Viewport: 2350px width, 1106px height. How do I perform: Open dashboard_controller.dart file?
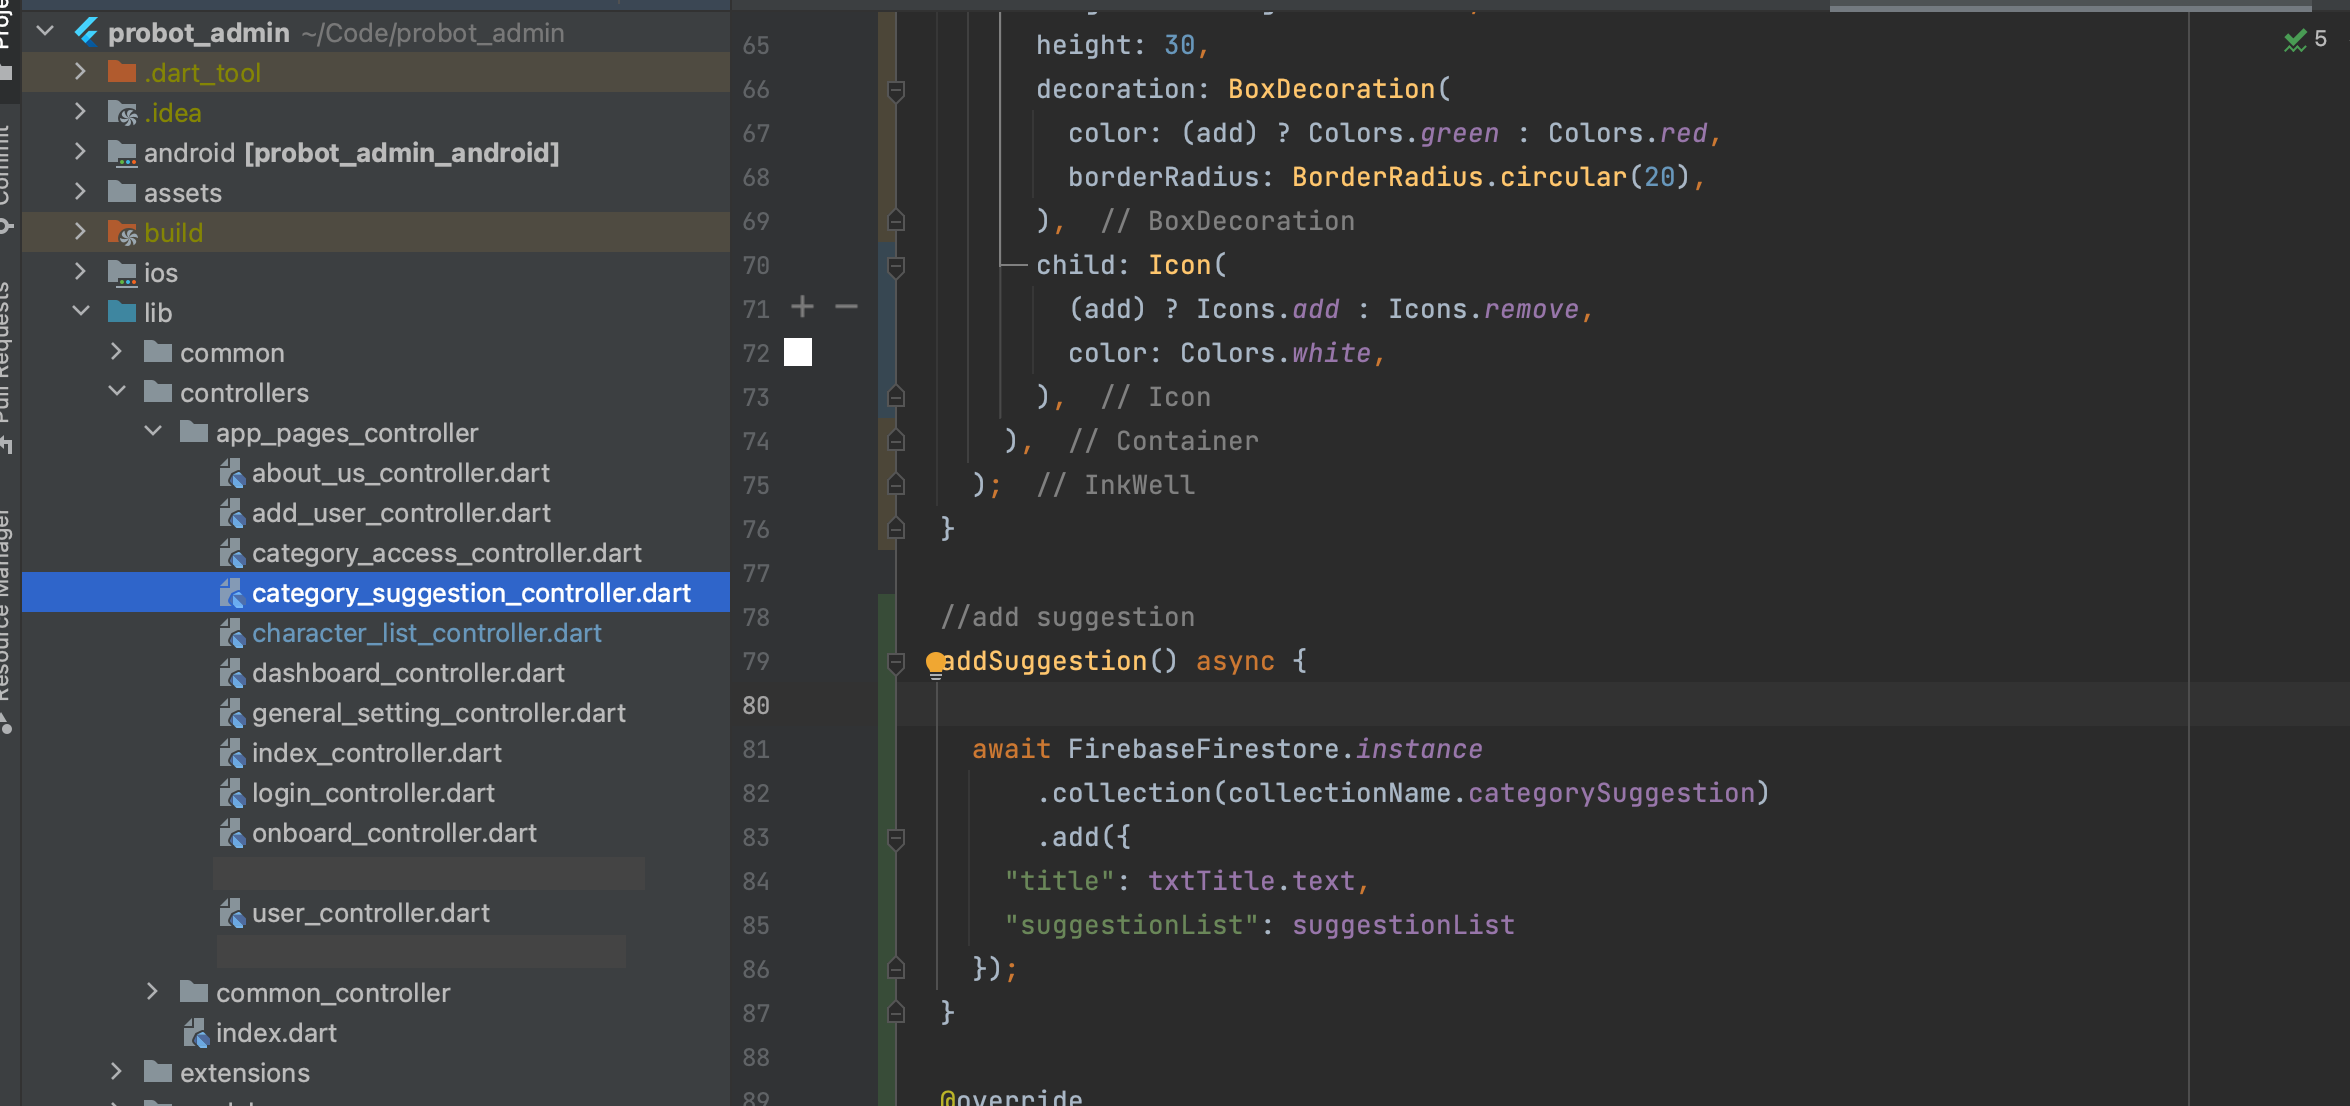click(408, 673)
